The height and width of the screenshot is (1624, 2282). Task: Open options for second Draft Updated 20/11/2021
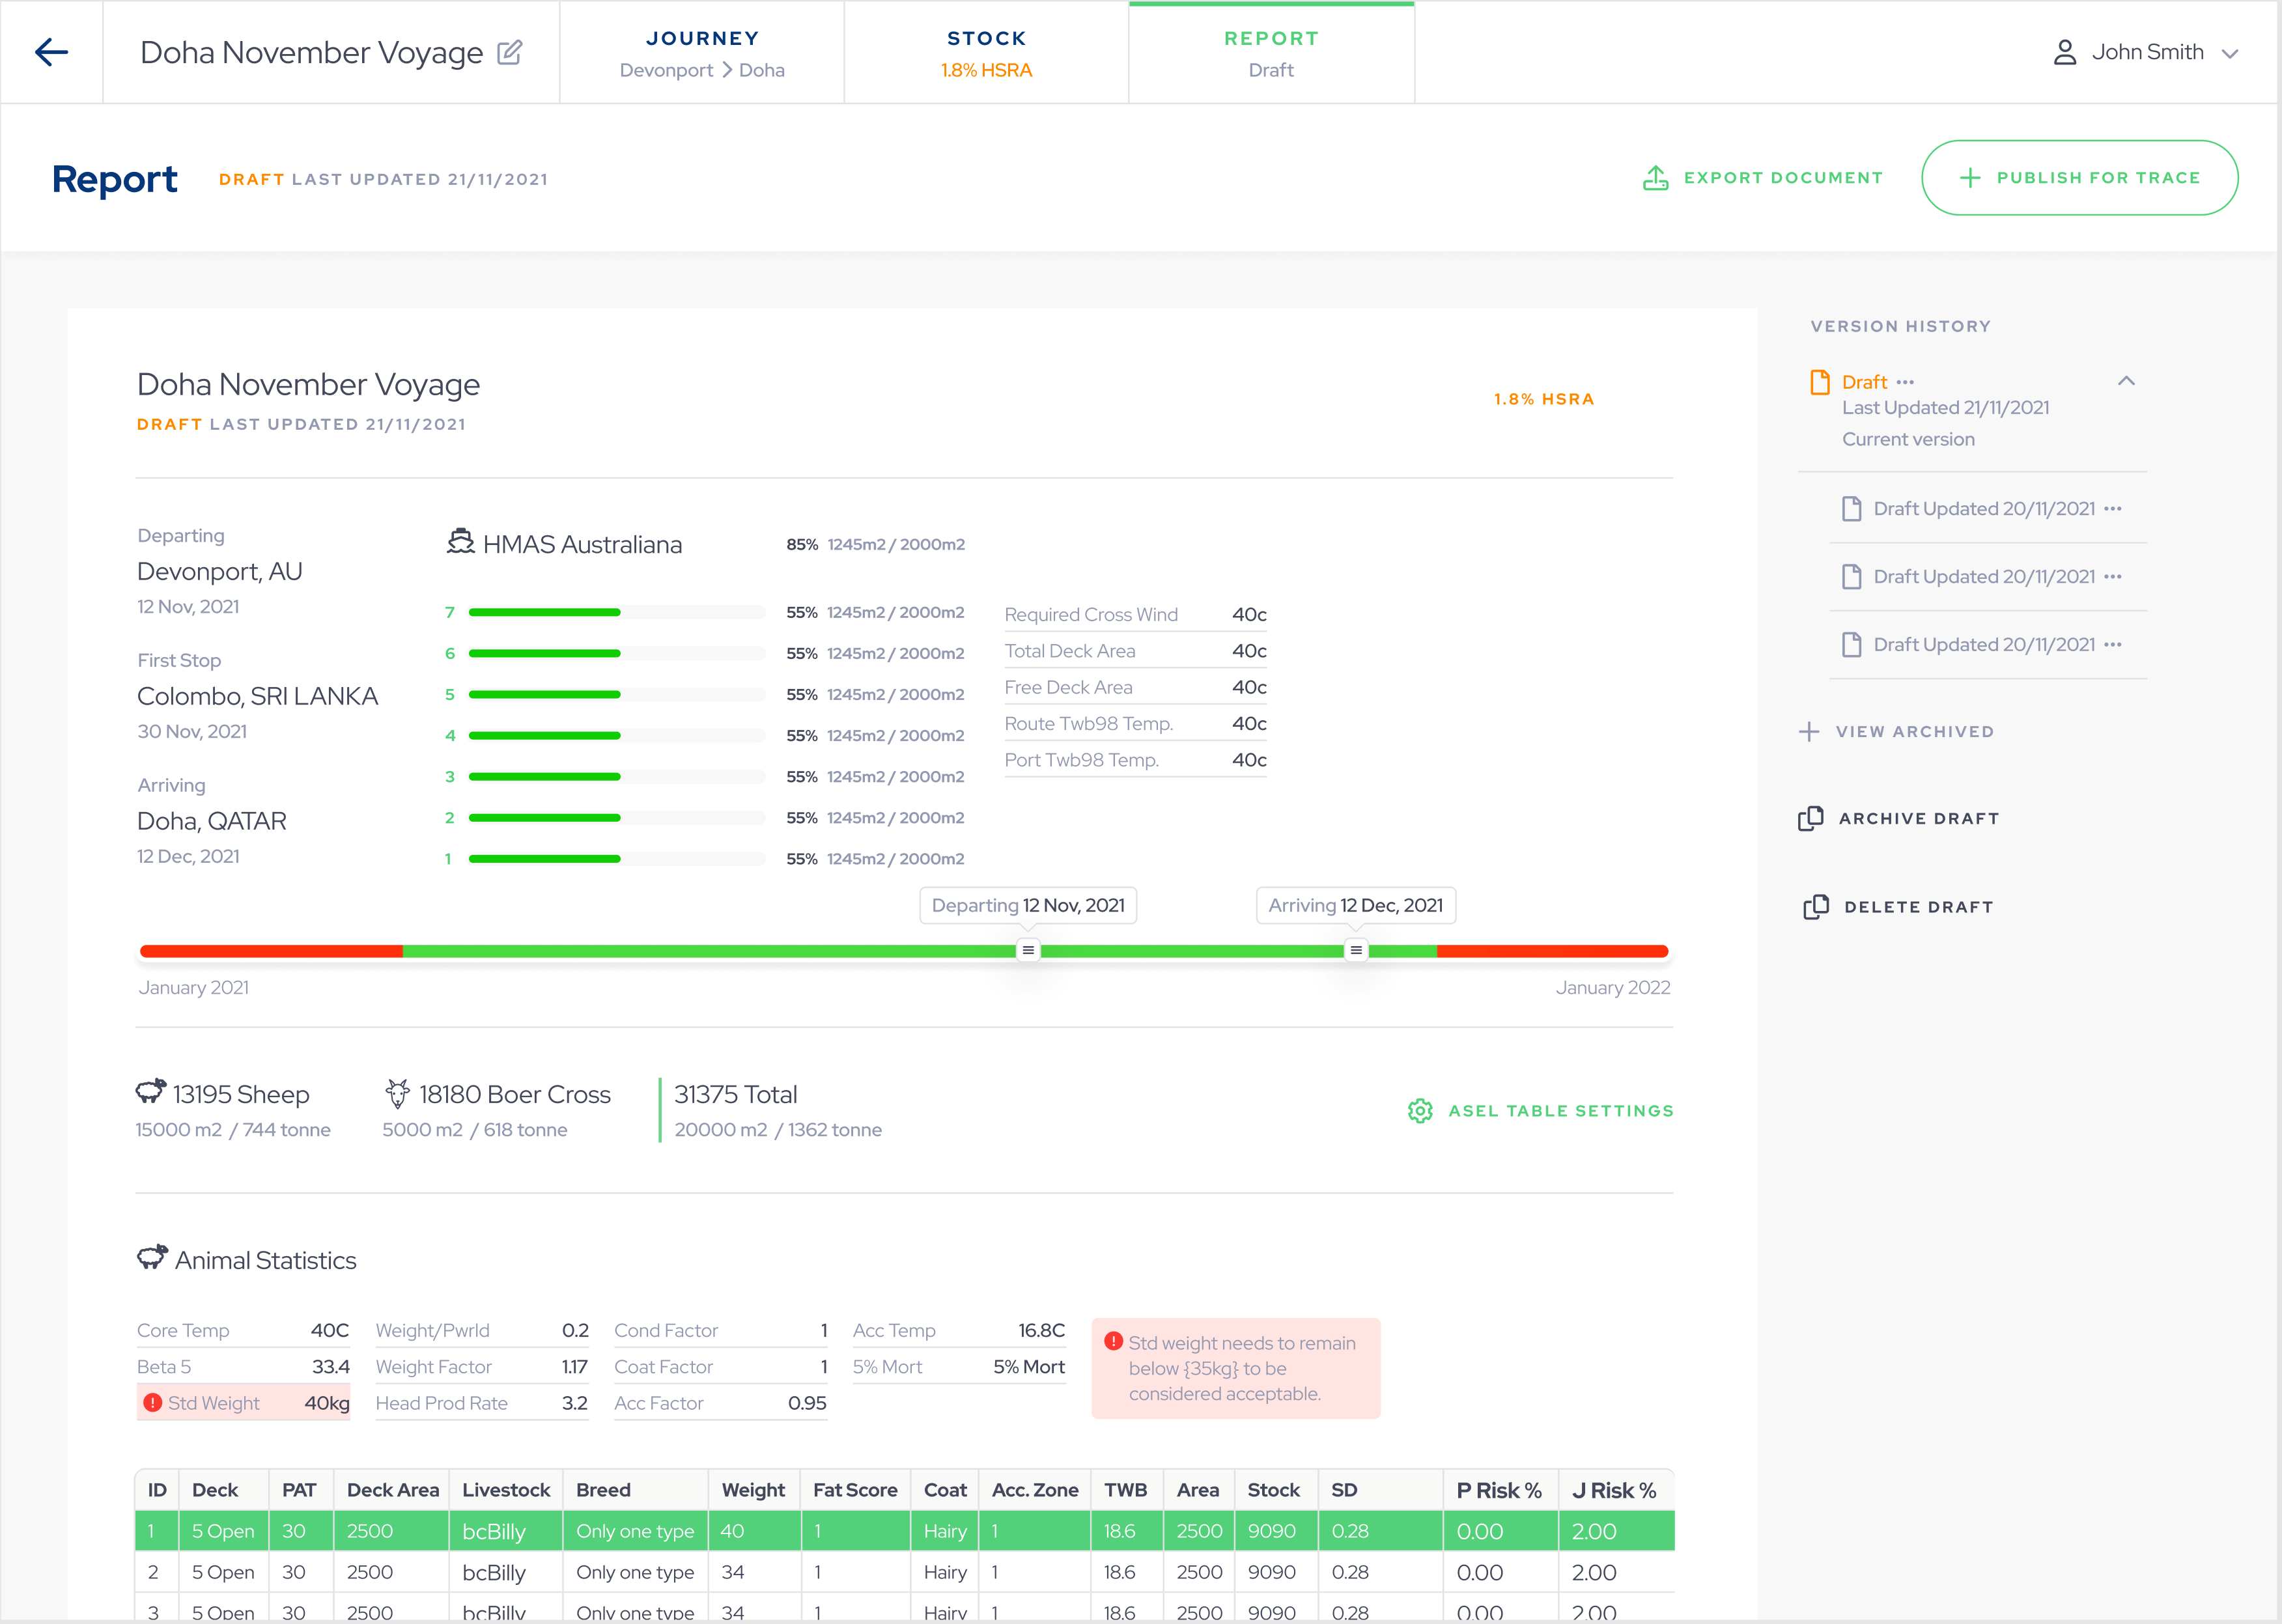coord(2113,577)
